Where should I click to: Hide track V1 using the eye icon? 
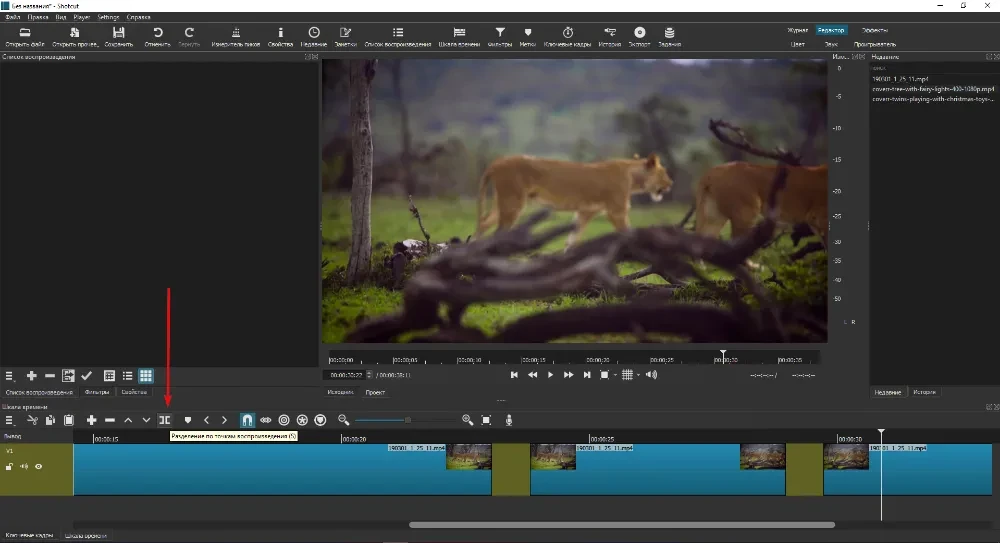[39, 466]
